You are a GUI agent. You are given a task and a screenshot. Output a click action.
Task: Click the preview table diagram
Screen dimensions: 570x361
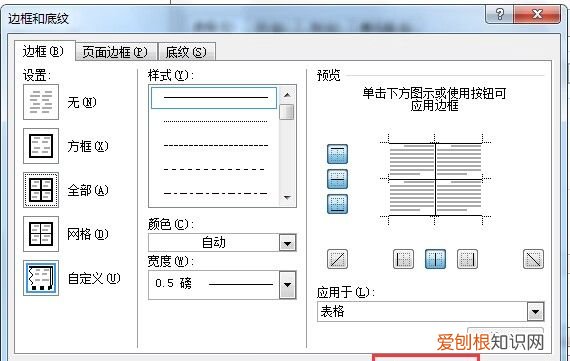click(x=435, y=179)
